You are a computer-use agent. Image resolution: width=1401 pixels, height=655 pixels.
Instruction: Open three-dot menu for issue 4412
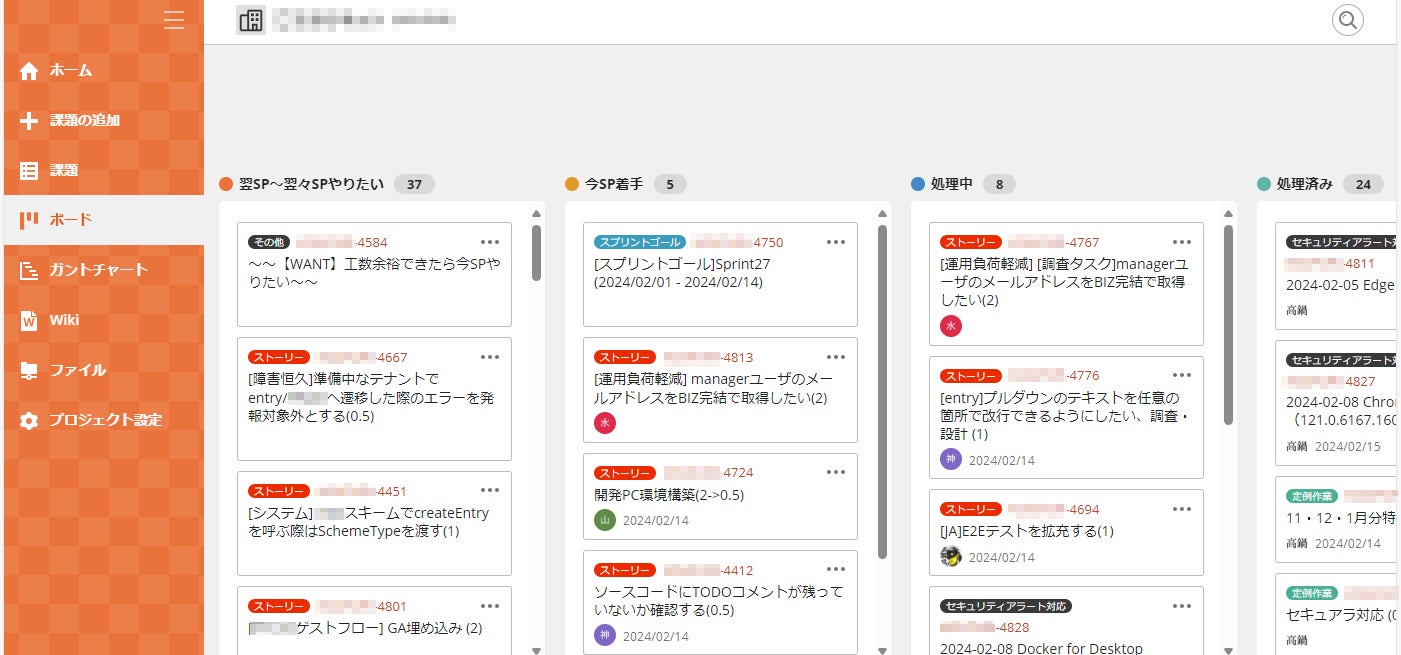coord(836,570)
